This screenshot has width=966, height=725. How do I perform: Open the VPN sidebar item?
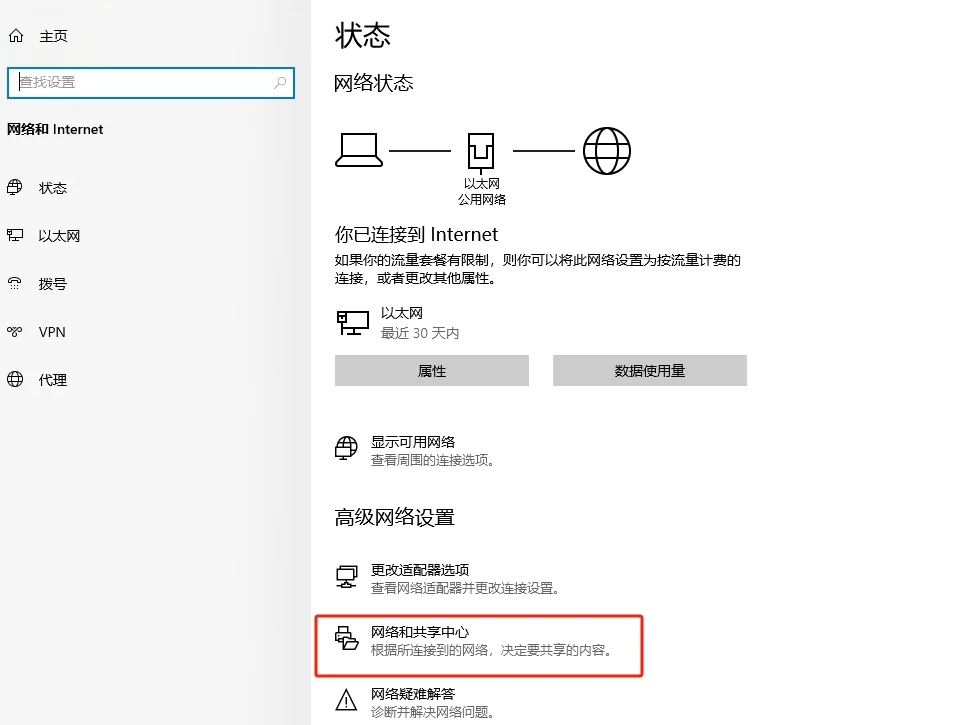tap(52, 332)
